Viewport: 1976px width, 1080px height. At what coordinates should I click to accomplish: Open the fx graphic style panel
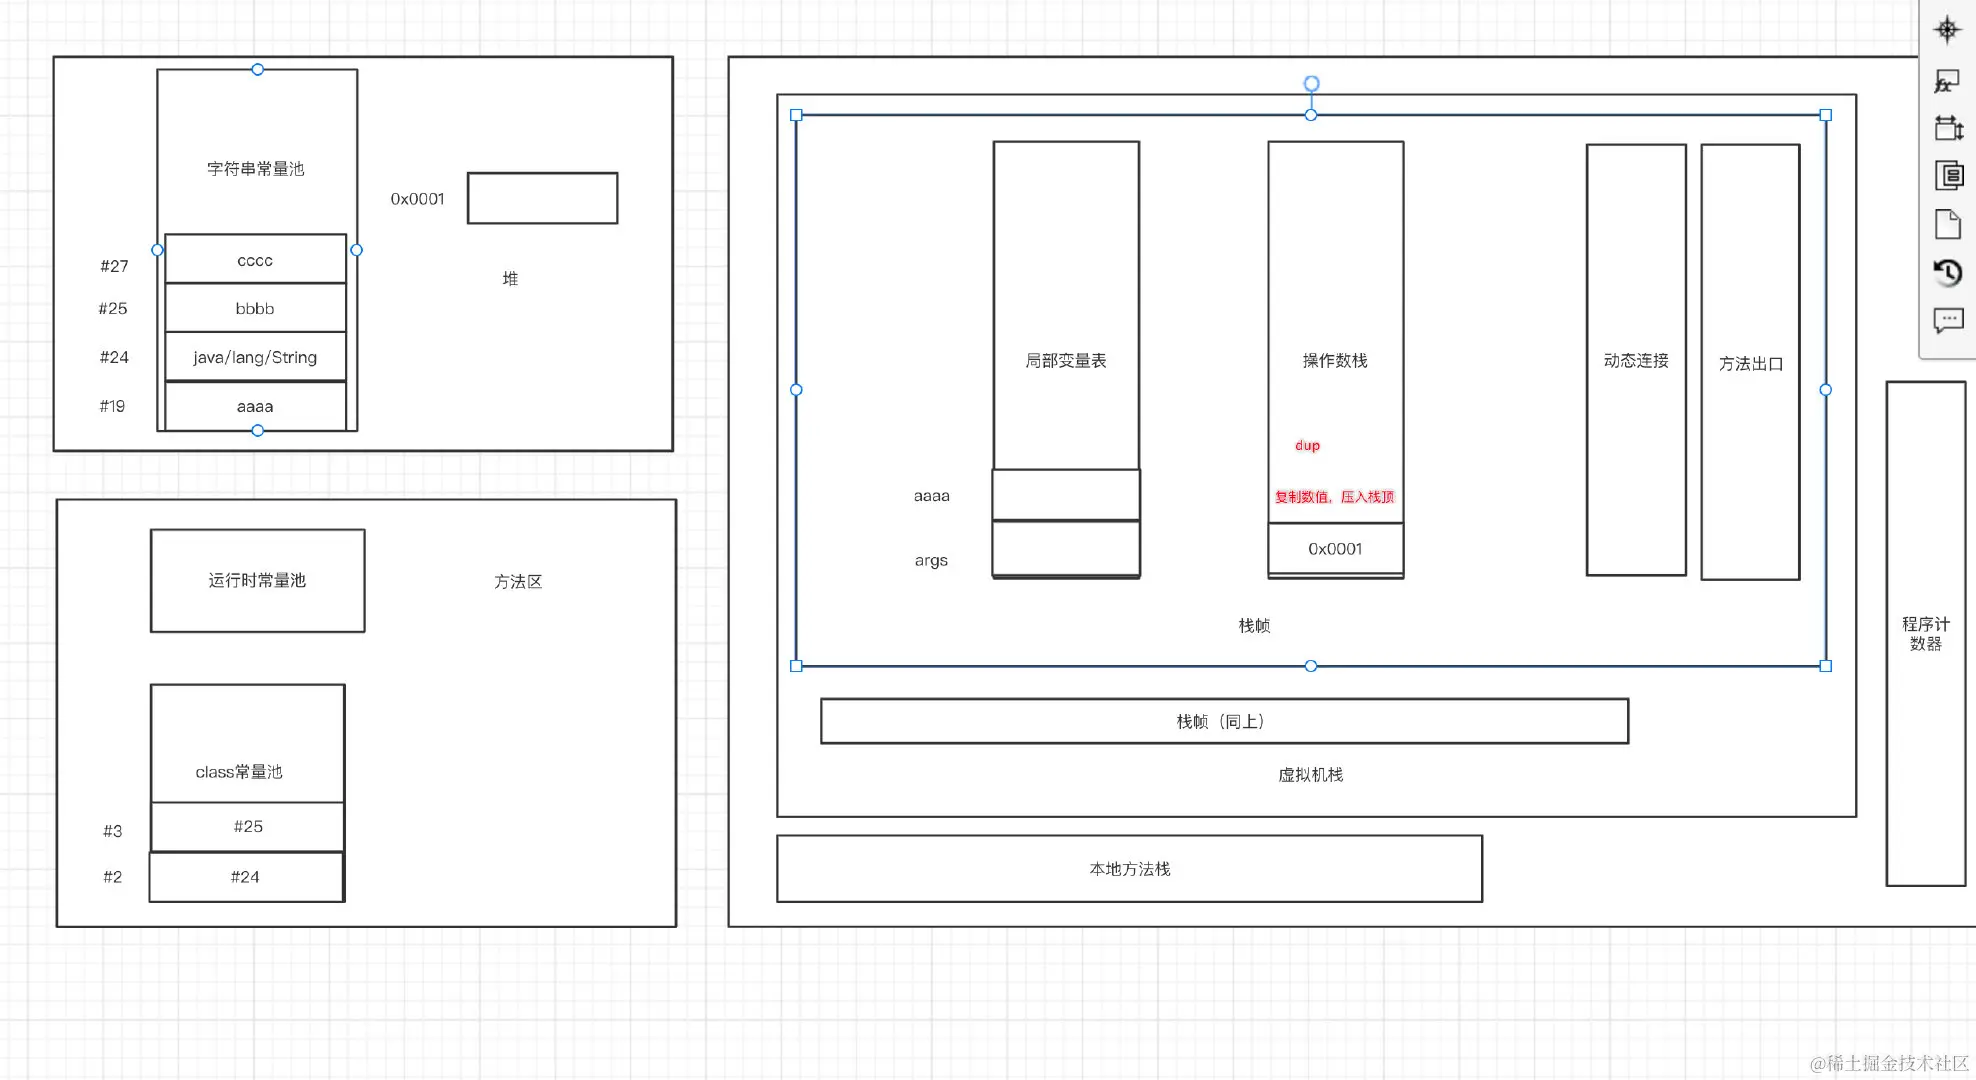(1947, 82)
